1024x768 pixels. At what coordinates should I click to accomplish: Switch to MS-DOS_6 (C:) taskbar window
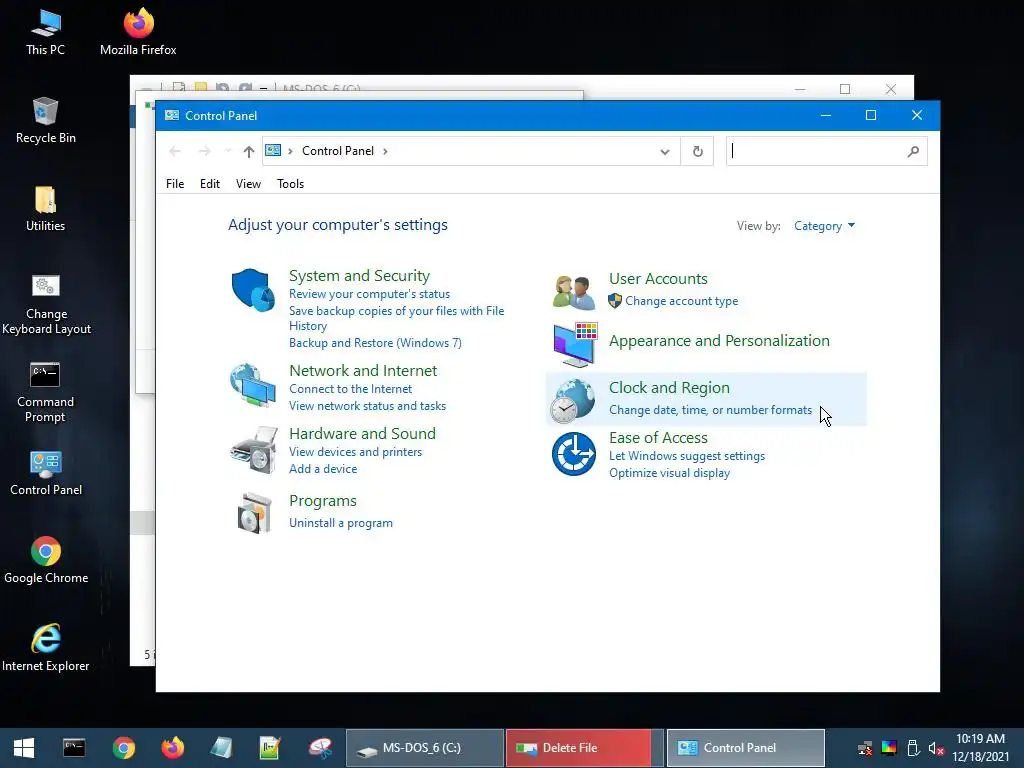(x=425, y=748)
